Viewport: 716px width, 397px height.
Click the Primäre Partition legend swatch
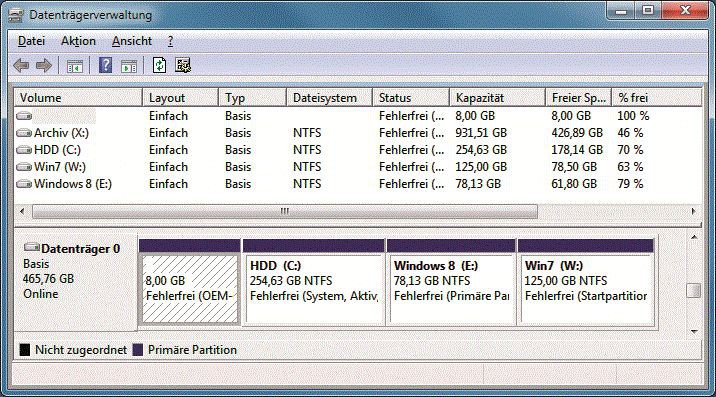tap(138, 350)
